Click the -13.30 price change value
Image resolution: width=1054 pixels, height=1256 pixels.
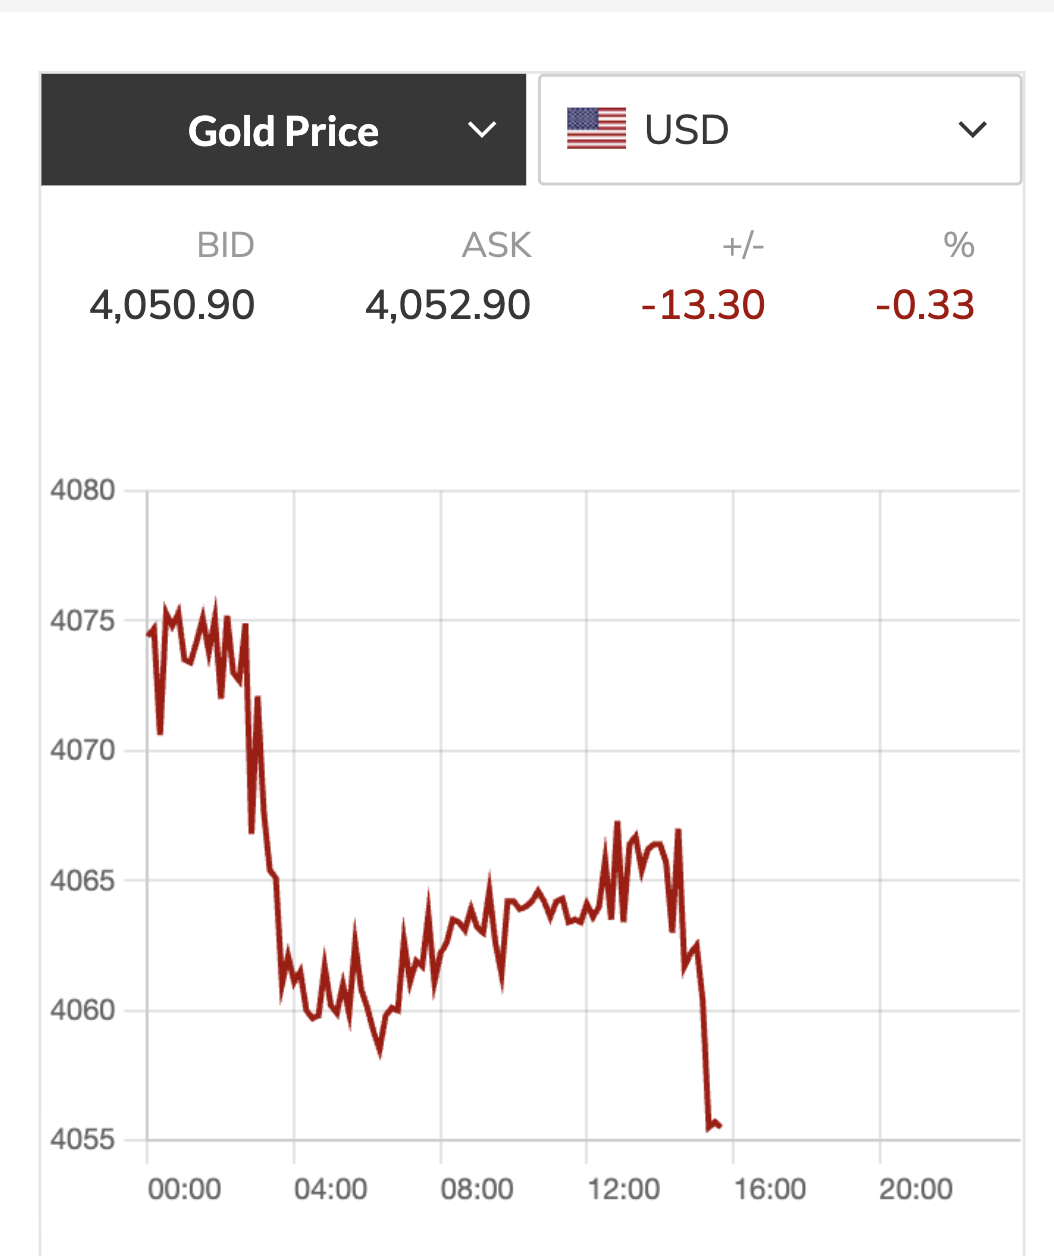(703, 305)
